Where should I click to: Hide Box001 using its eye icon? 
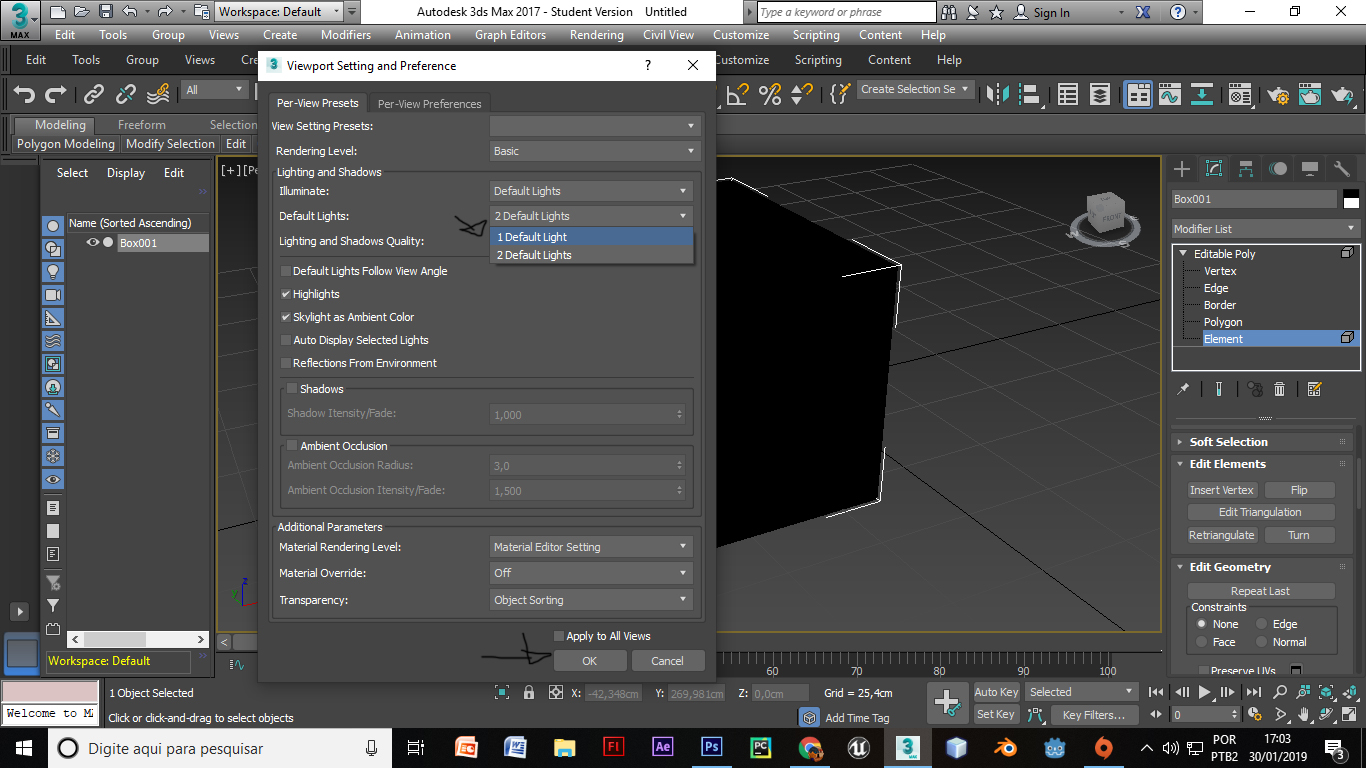(x=93, y=243)
